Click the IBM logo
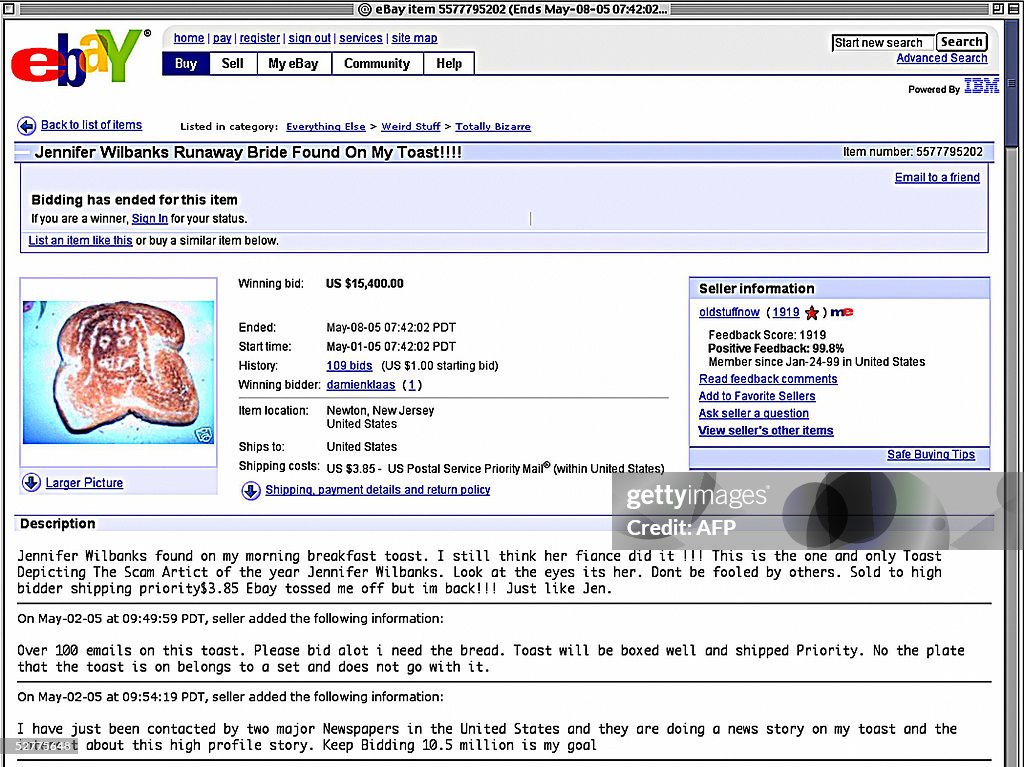Viewport: 1024px width, 767px height. coord(982,86)
